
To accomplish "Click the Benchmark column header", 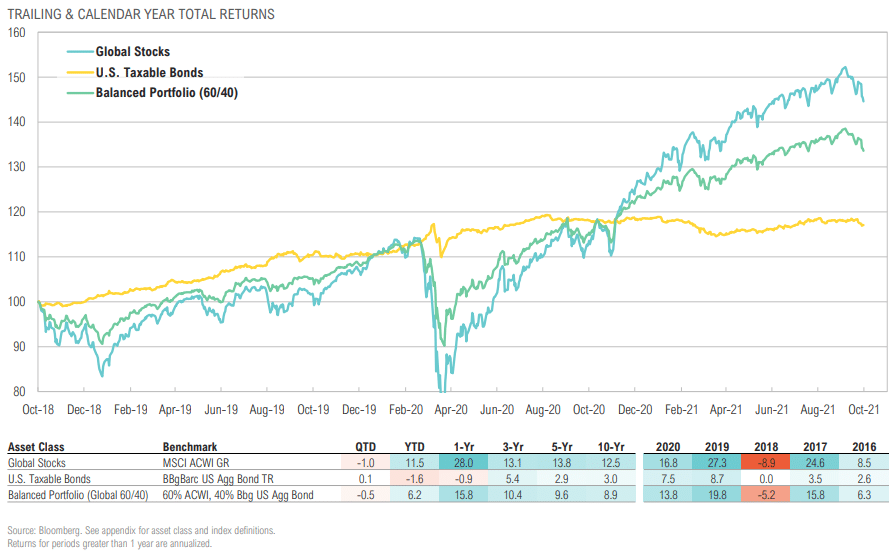I will (x=190, y=447).
